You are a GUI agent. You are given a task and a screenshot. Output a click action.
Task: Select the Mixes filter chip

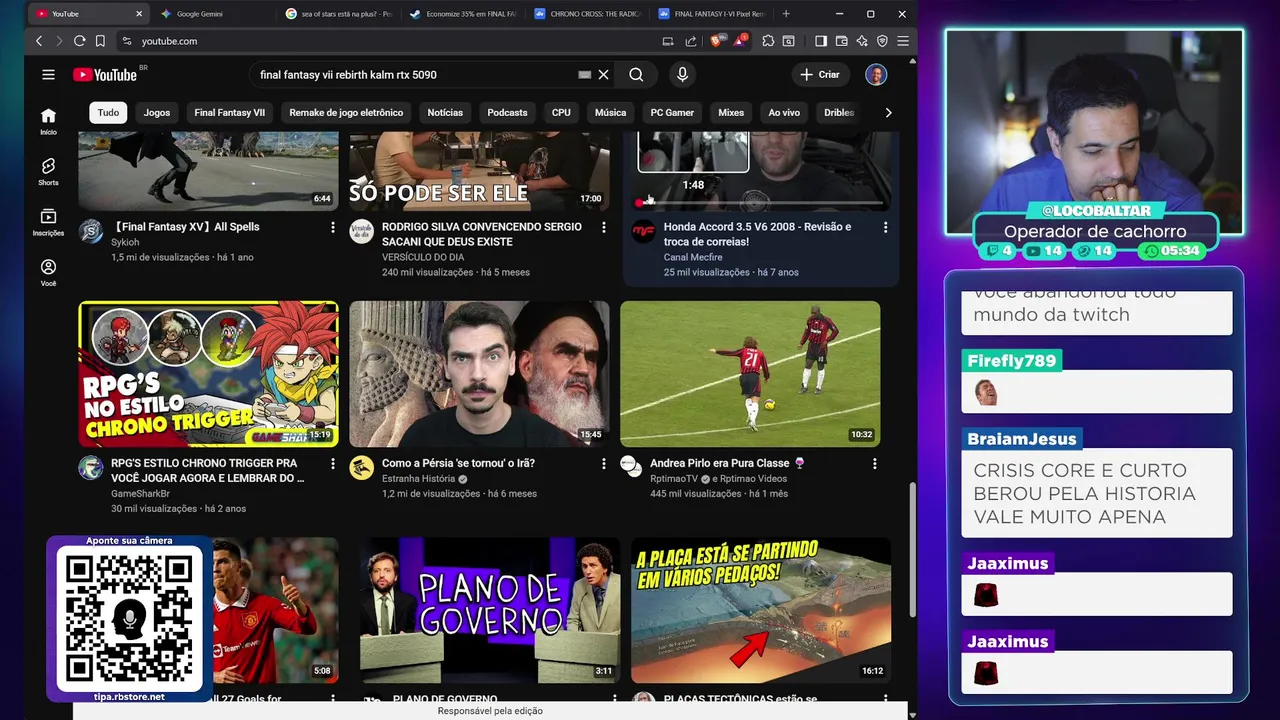coord(731,113)
